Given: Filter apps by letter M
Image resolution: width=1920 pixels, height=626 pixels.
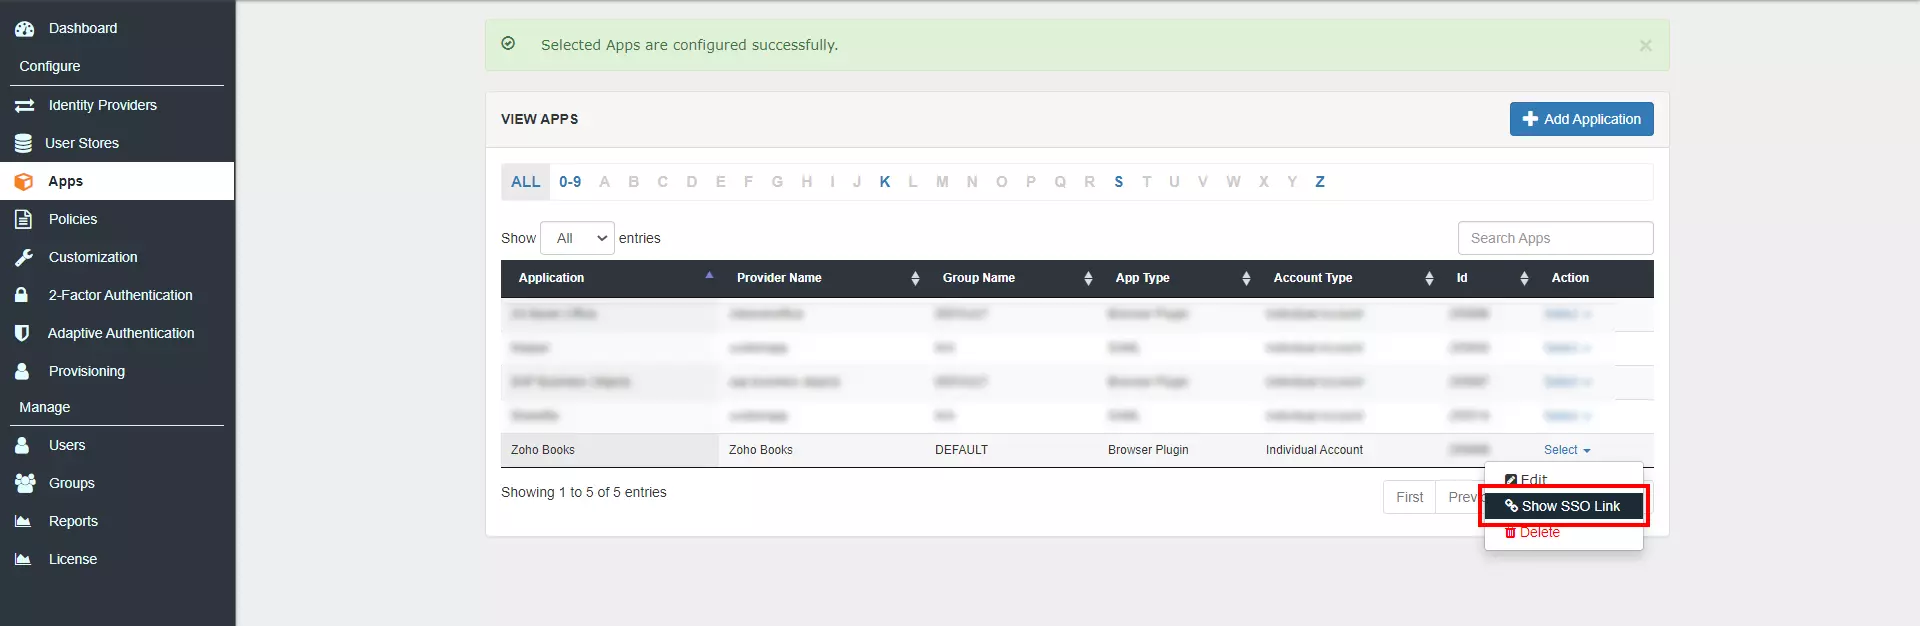Looking at the screenshot, I should coord(942,182).
